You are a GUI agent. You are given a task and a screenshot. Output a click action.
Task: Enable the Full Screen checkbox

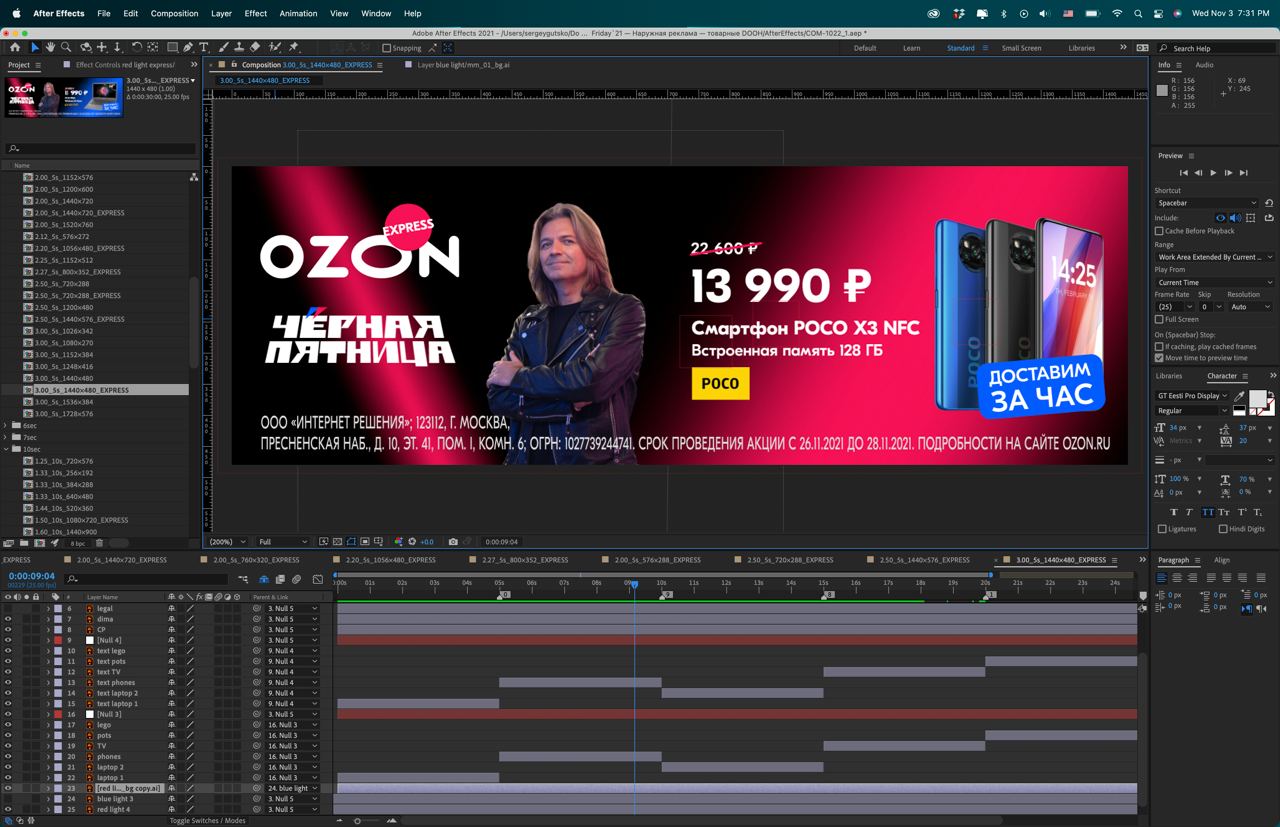coord(1159,320)
